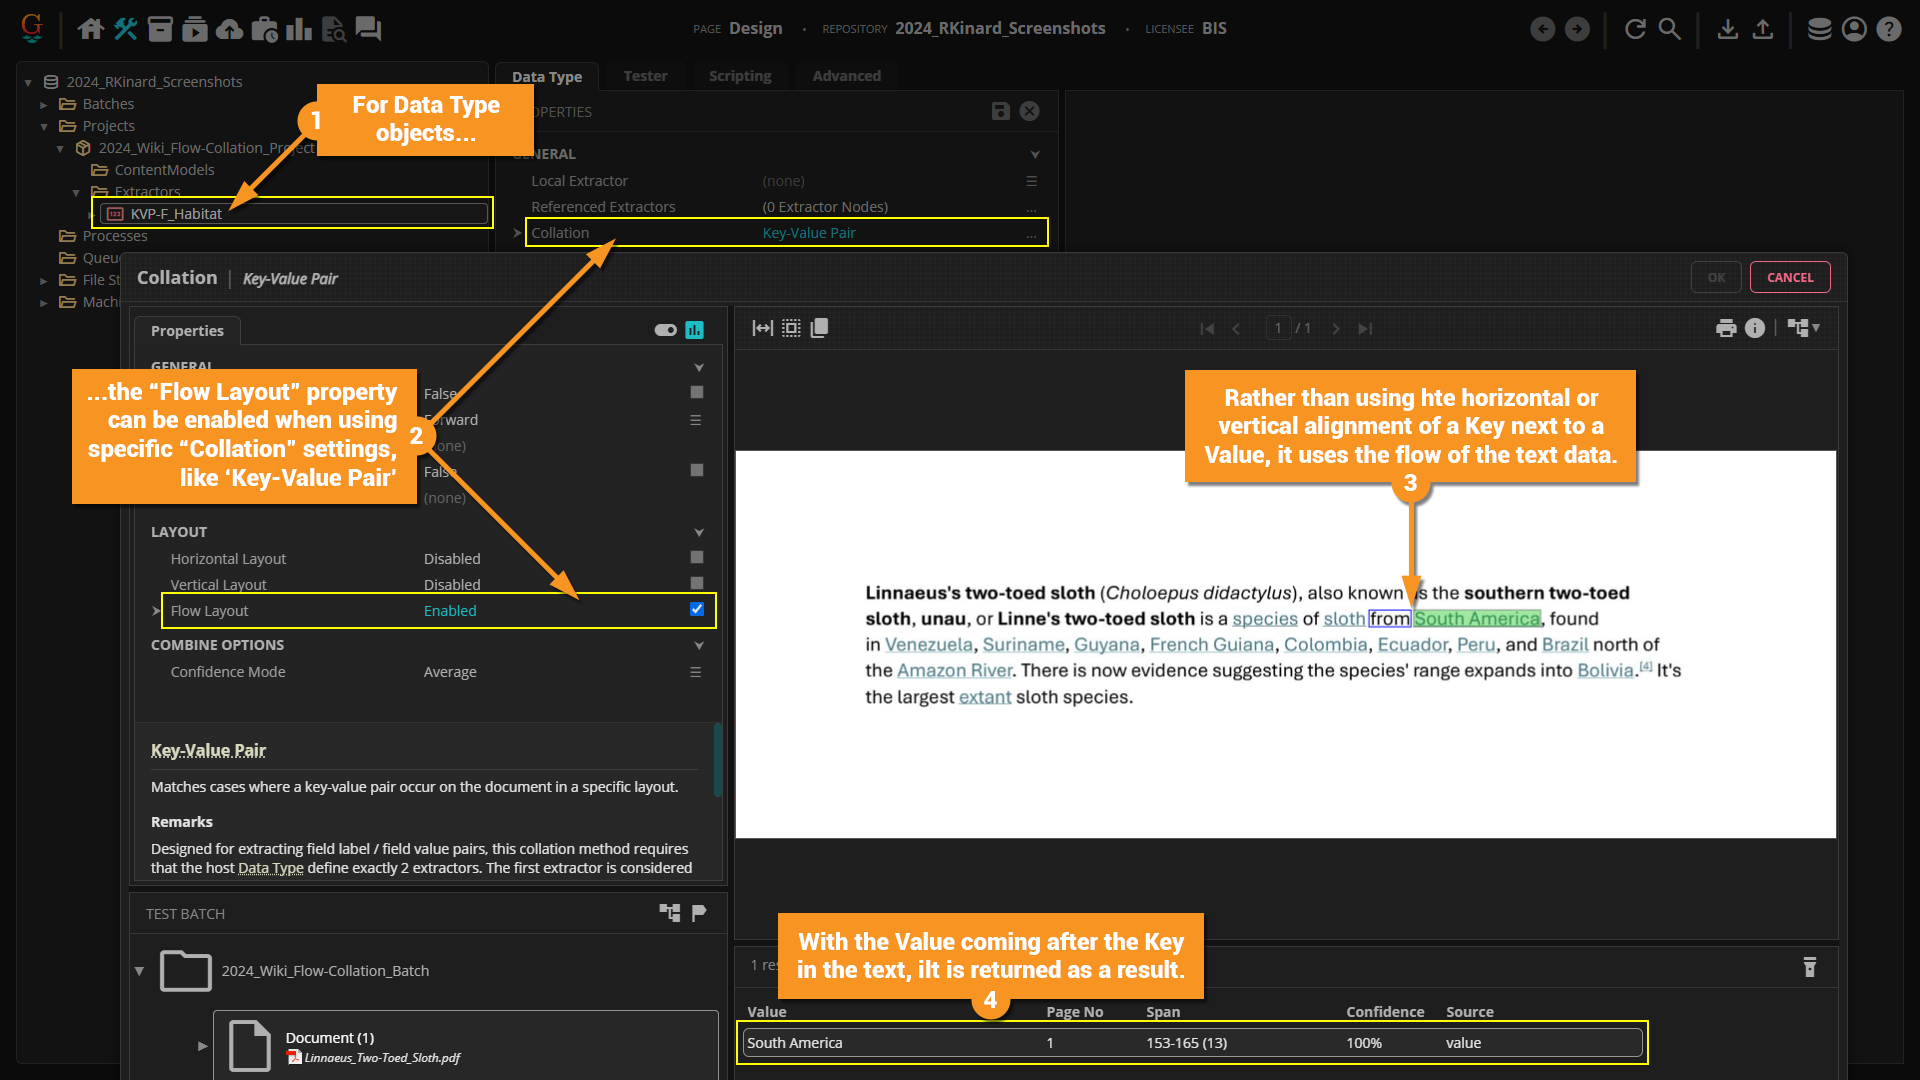Collapse the LAYOUT section

tap(698, 532)
